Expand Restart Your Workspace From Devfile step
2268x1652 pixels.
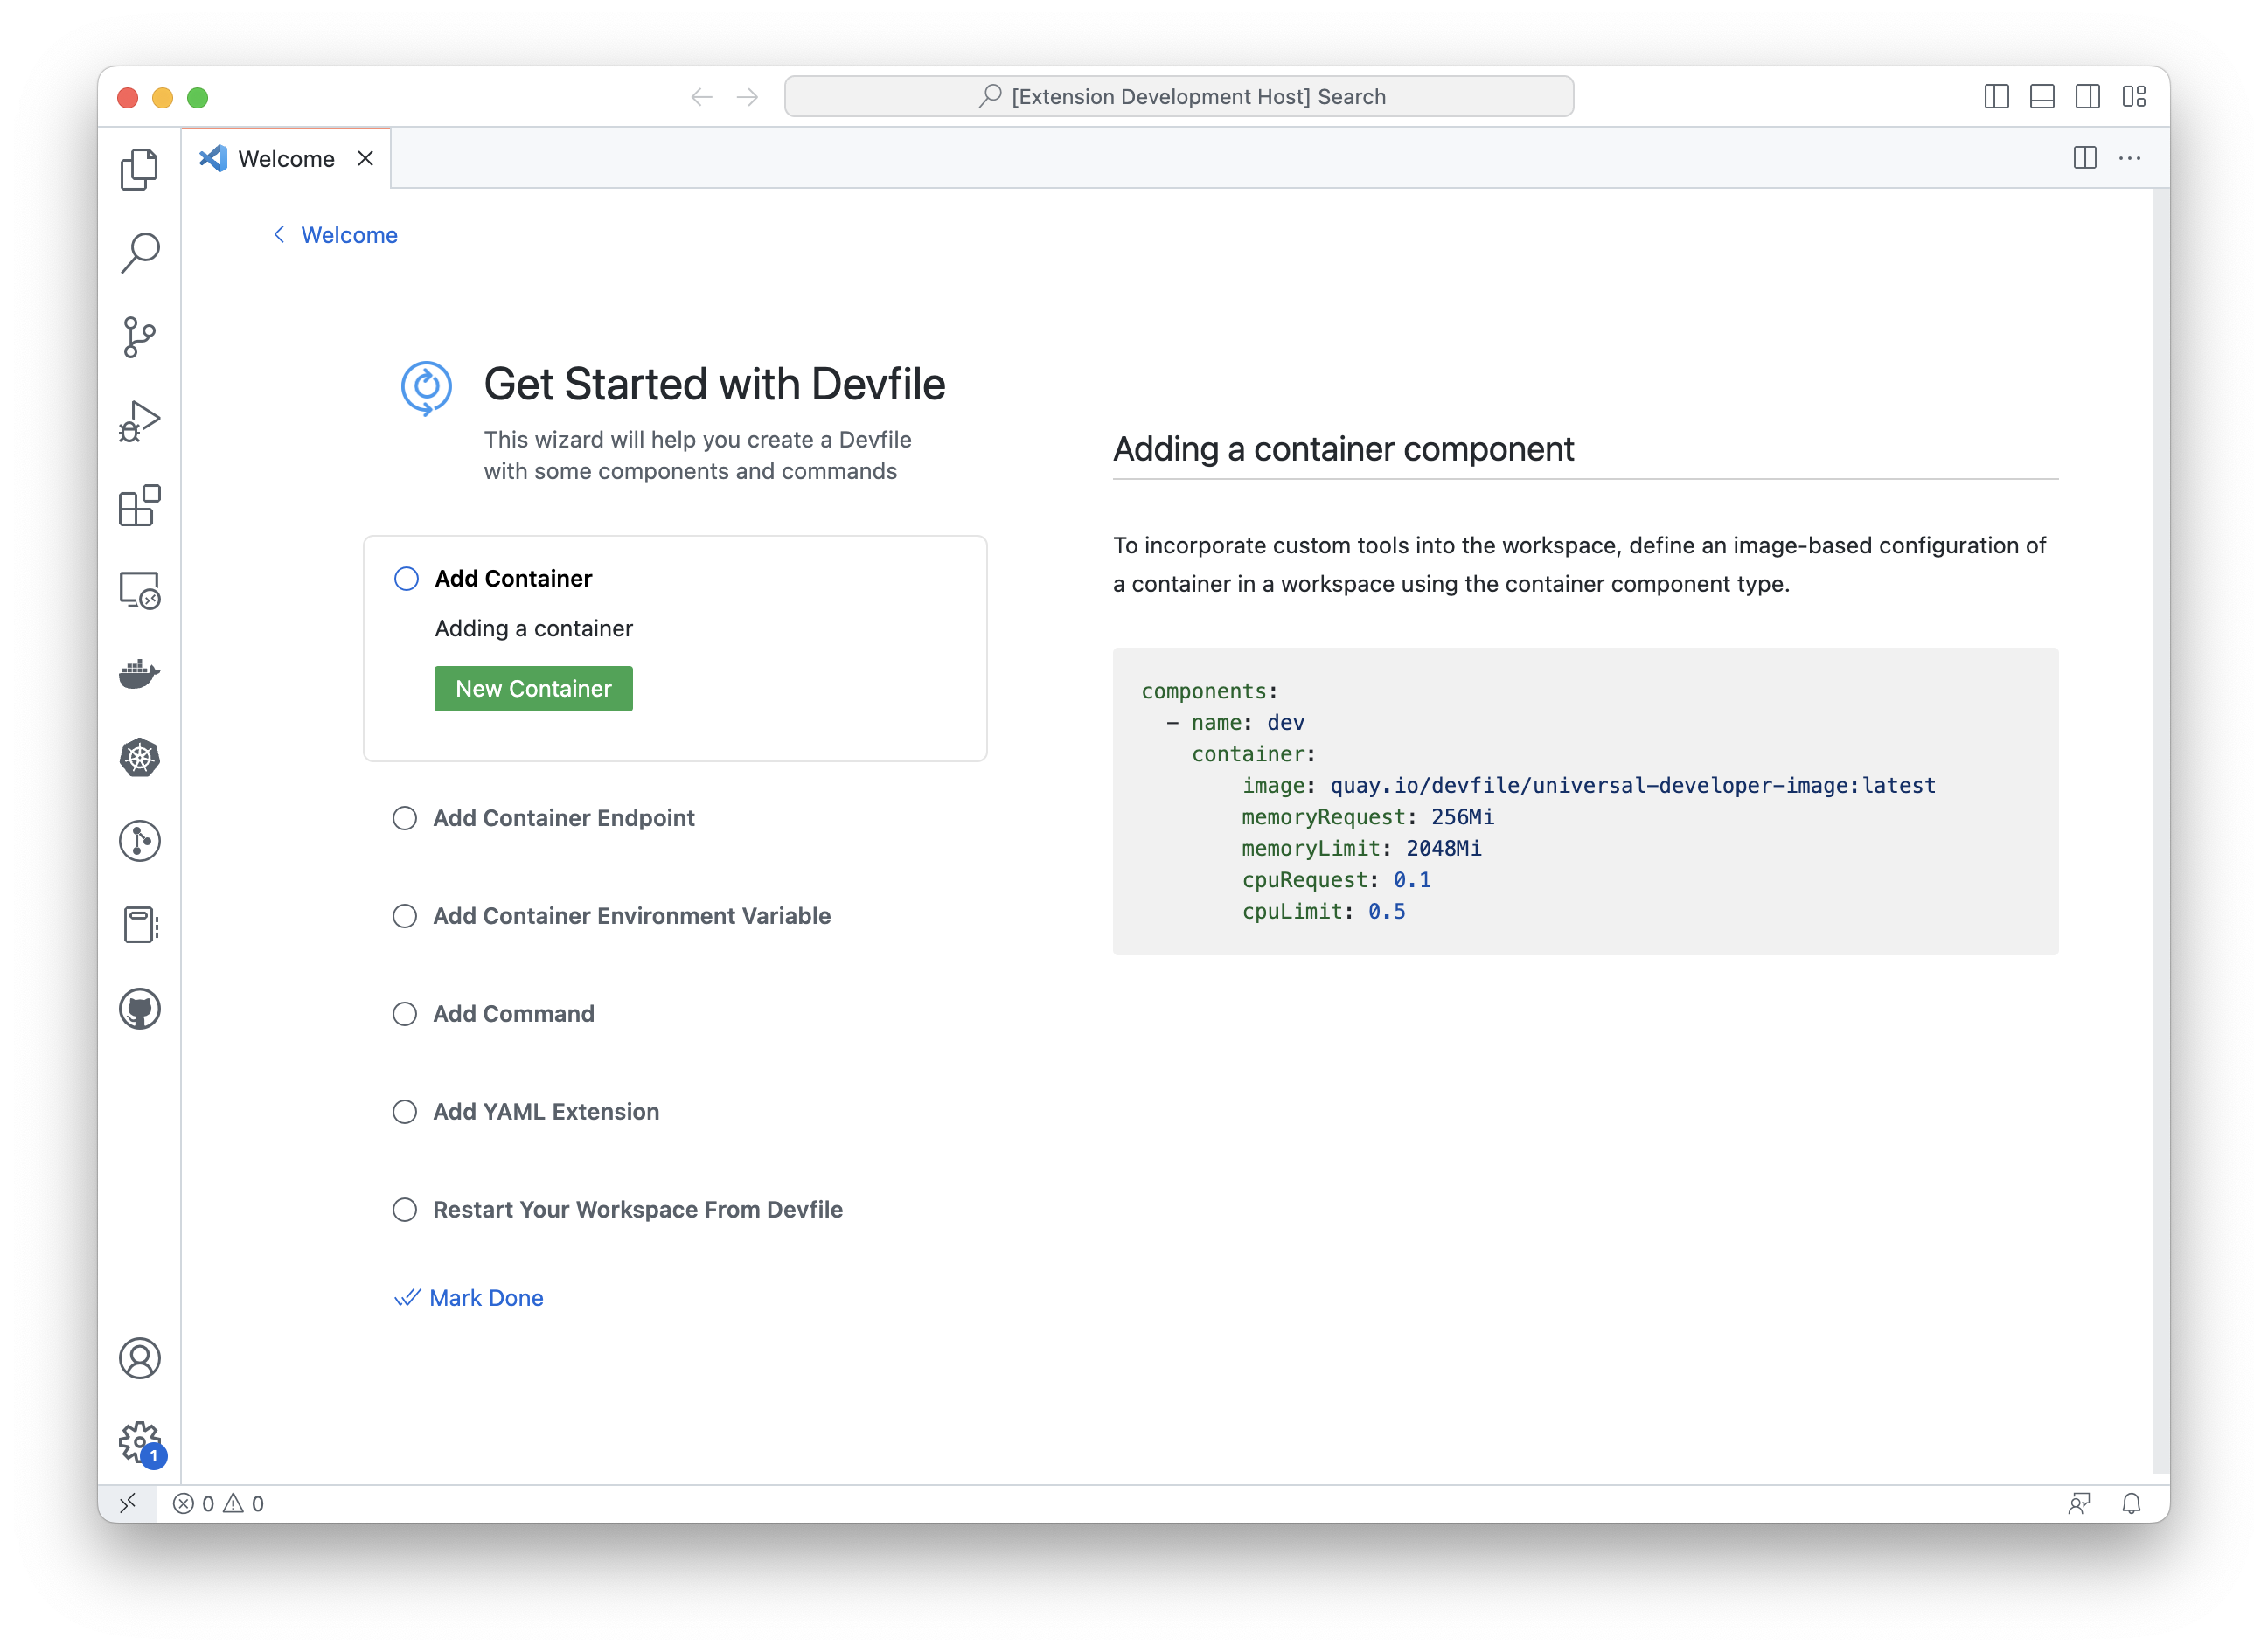coord(637,1210)
